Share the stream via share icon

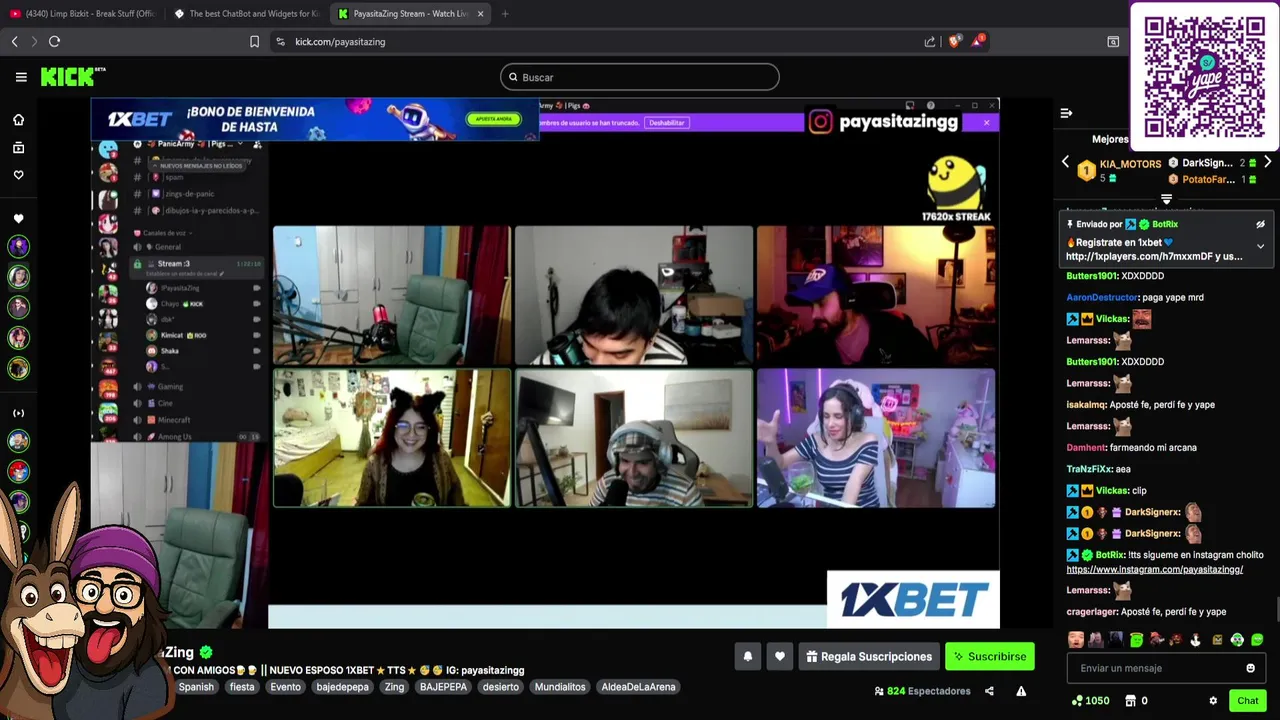(x=989, y=691)
